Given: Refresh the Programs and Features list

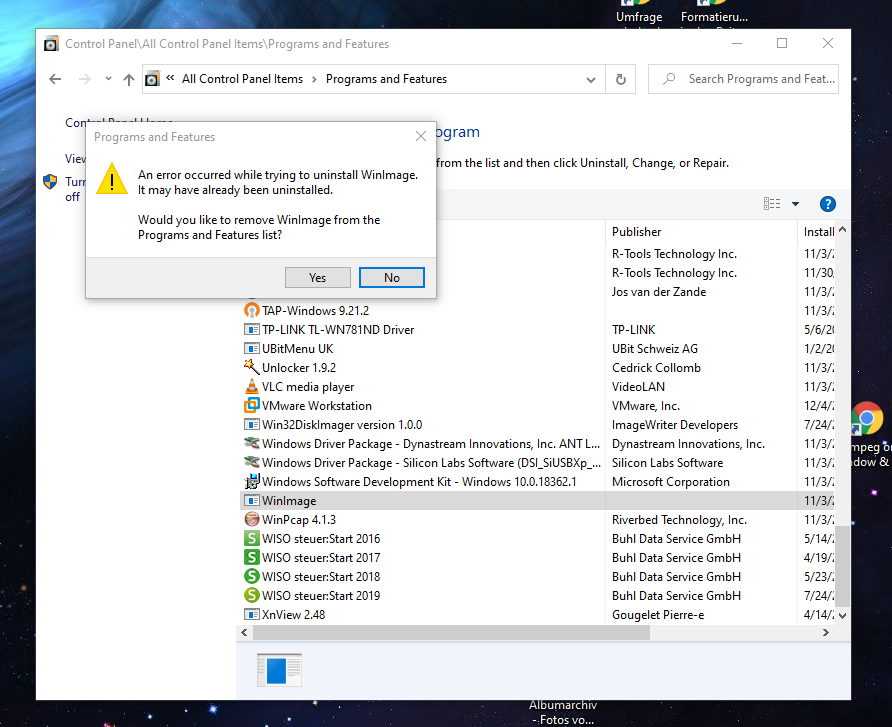Looking at the screenshot, I should pos(621,79).
